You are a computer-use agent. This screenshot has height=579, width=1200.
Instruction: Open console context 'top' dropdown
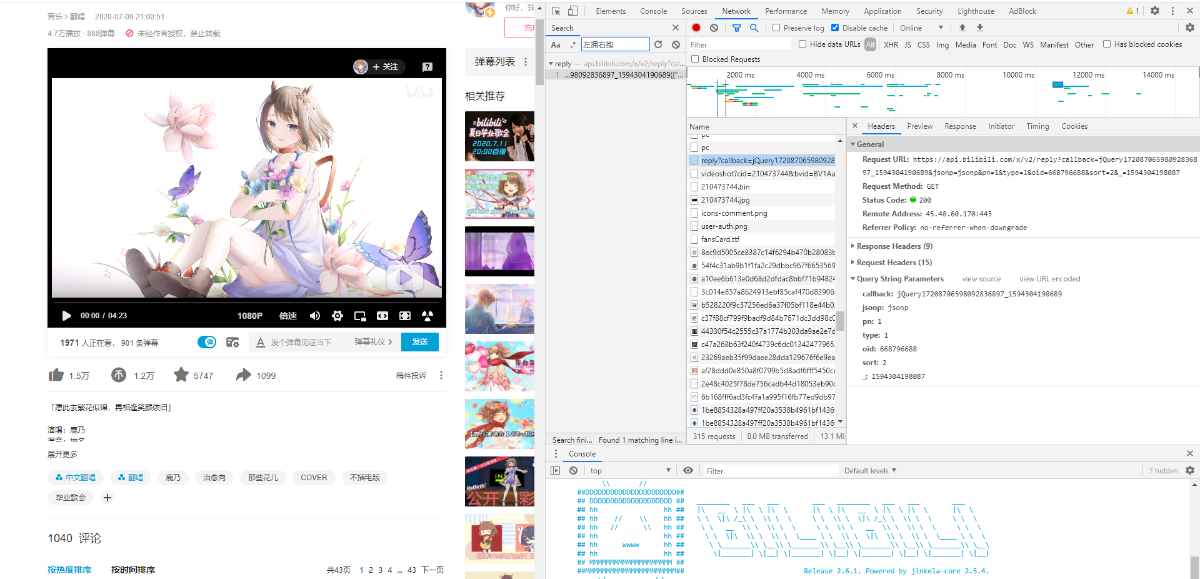tap(629, 470)
